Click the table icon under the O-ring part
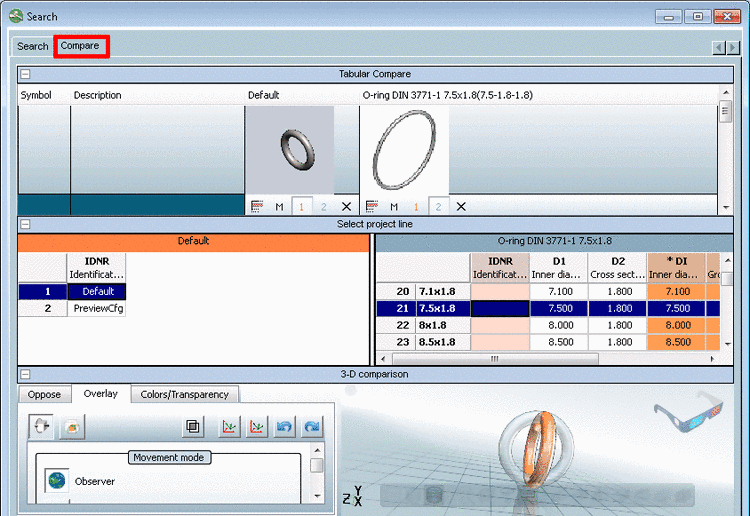 [372, 207]
